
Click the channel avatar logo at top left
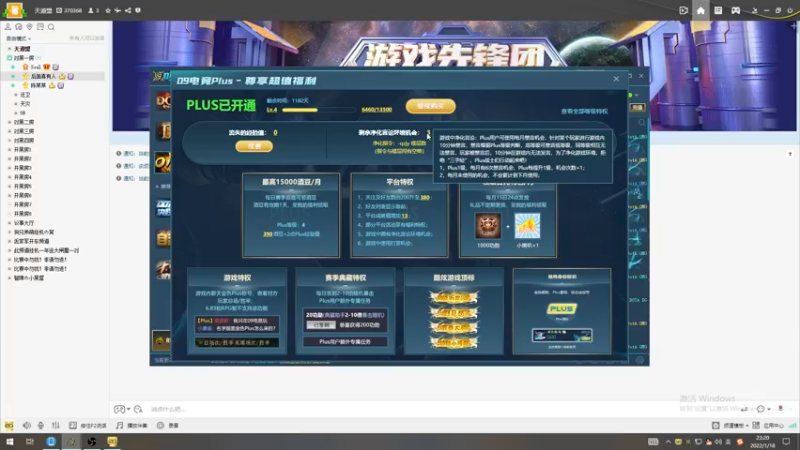tap(14, 10)
